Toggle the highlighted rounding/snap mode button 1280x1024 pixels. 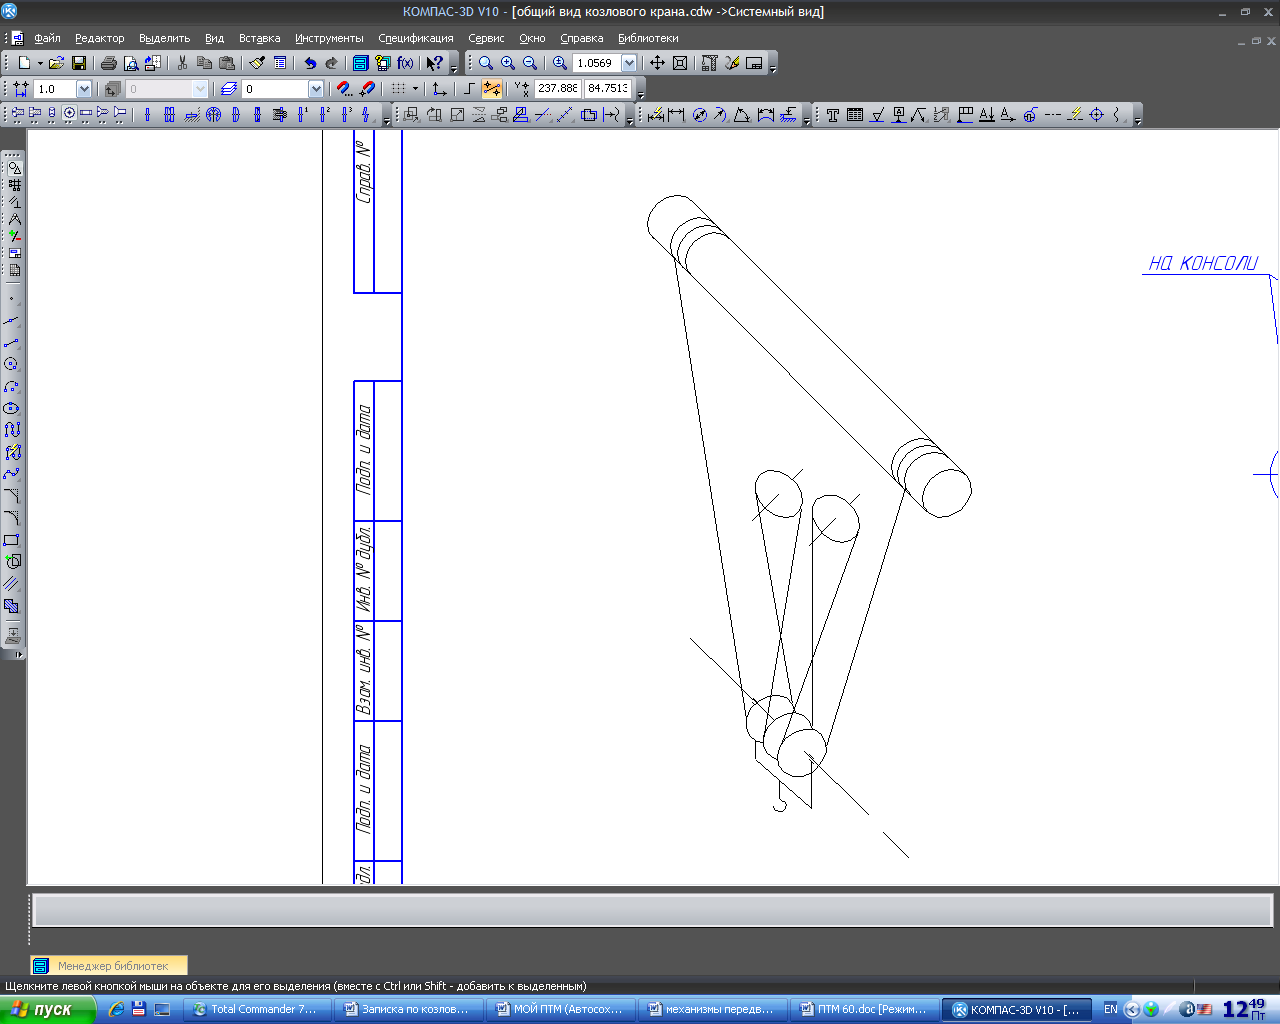(492, 89)
